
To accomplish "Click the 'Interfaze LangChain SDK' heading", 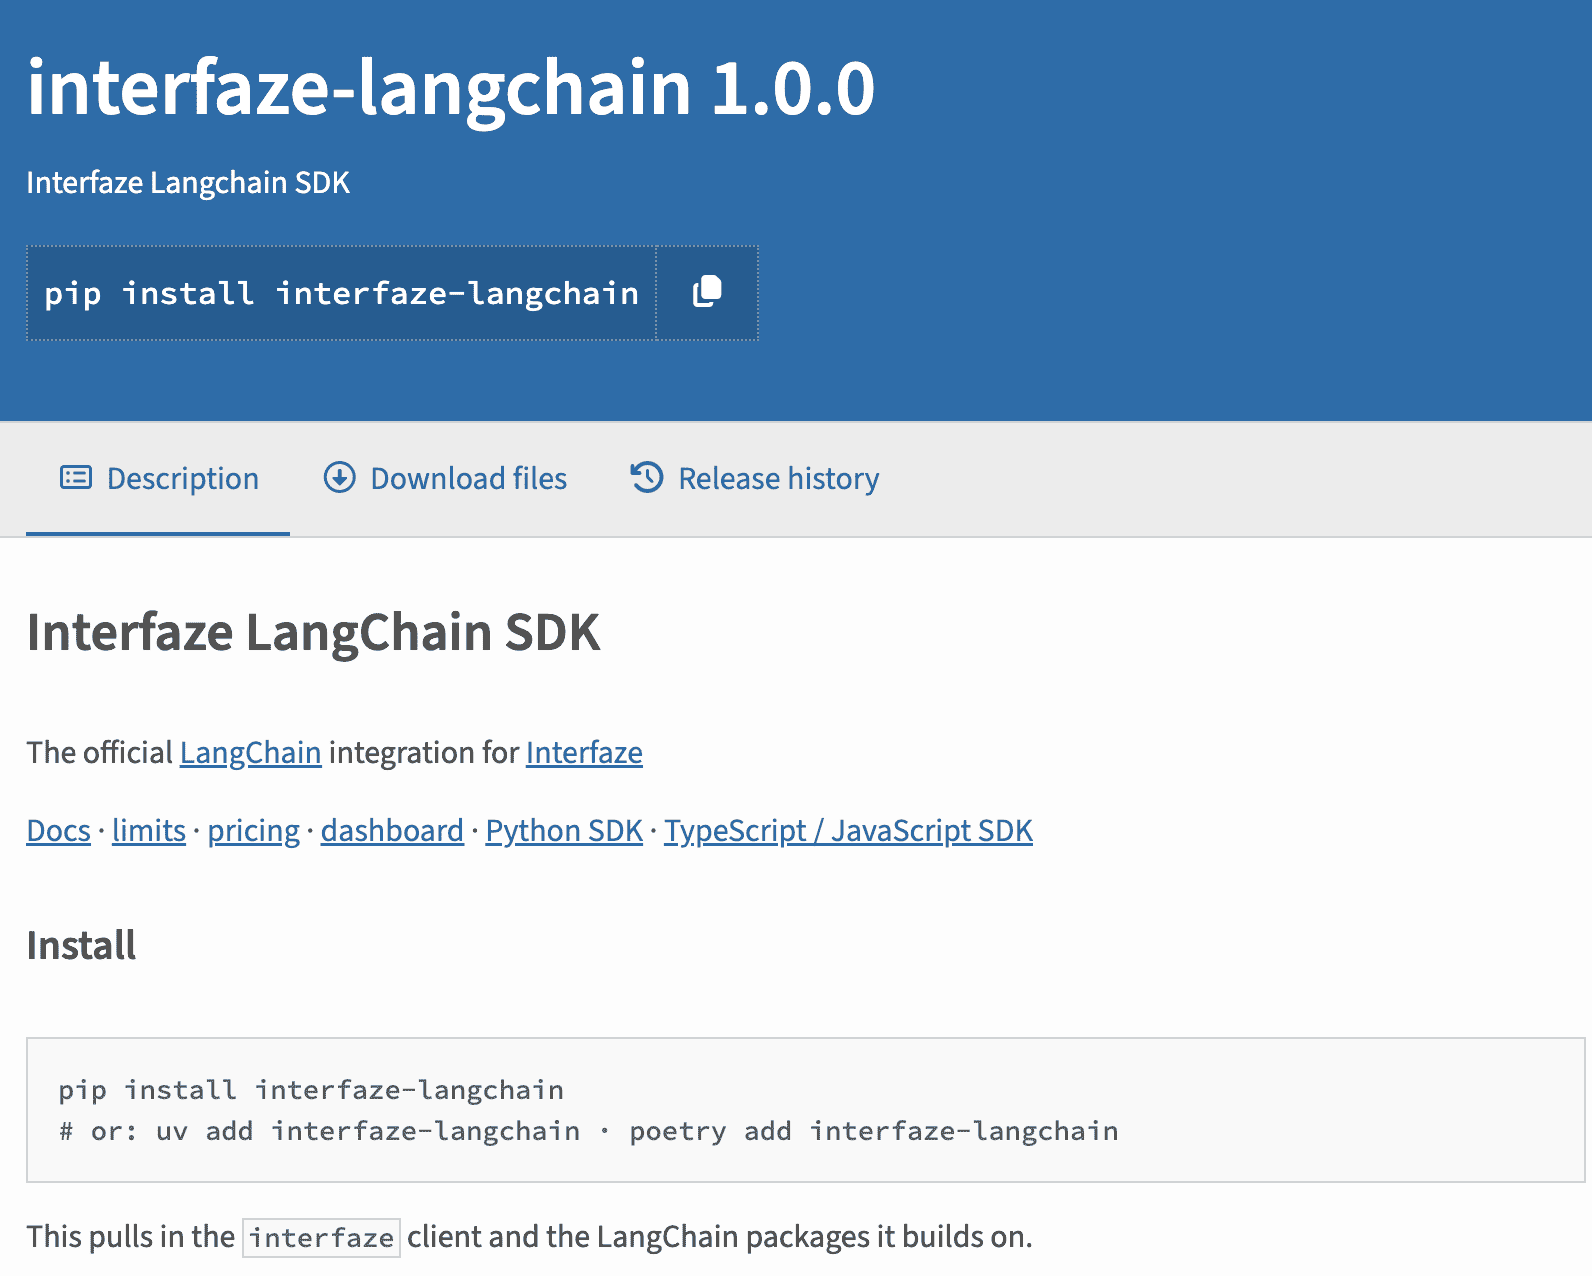I will 313,632.
